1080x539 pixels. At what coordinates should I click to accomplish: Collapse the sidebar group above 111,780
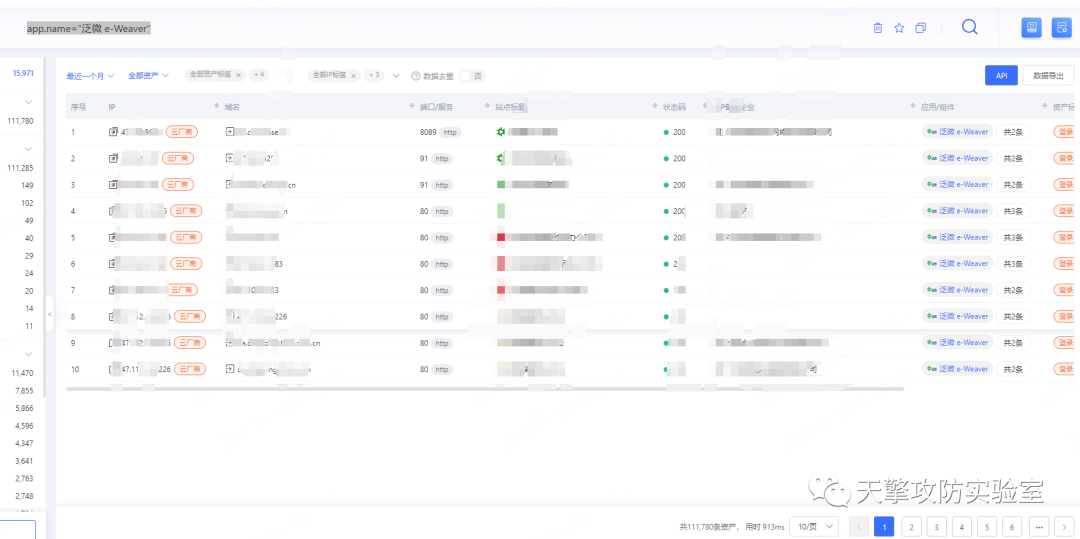pos(28,102)
